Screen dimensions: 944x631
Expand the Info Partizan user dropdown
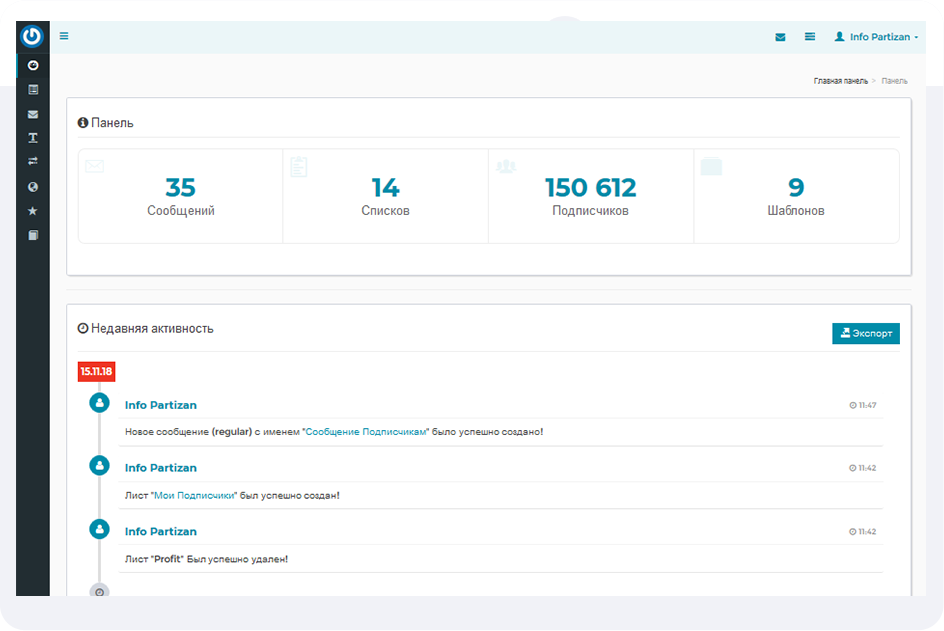tap(877, 37)
